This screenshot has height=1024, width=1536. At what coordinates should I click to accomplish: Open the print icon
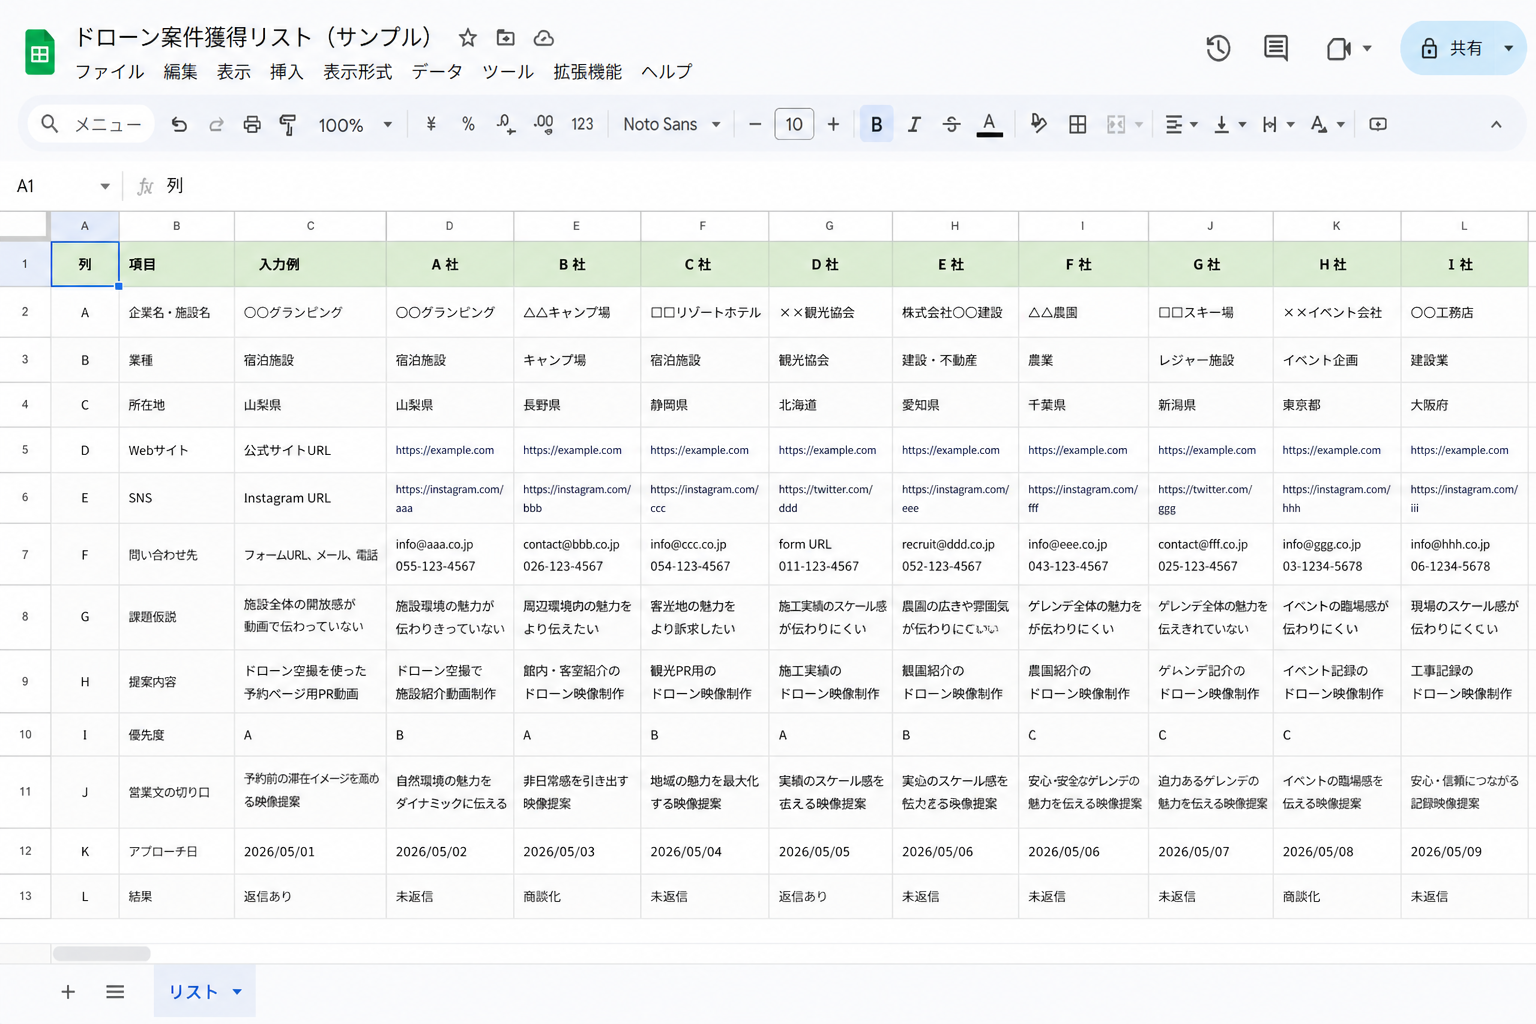[251, 124]
